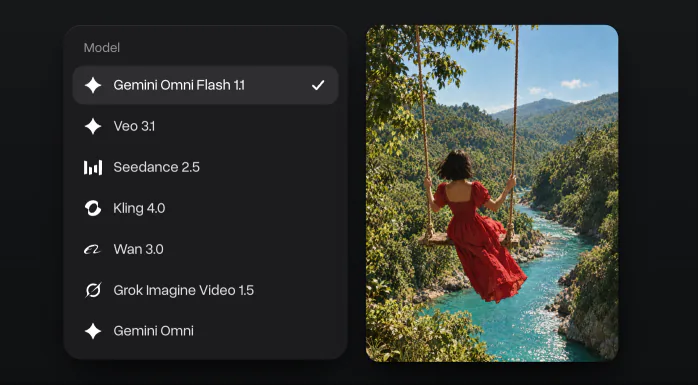
Task: Click the Kling swirl logo icon
Action: (93, 208)
